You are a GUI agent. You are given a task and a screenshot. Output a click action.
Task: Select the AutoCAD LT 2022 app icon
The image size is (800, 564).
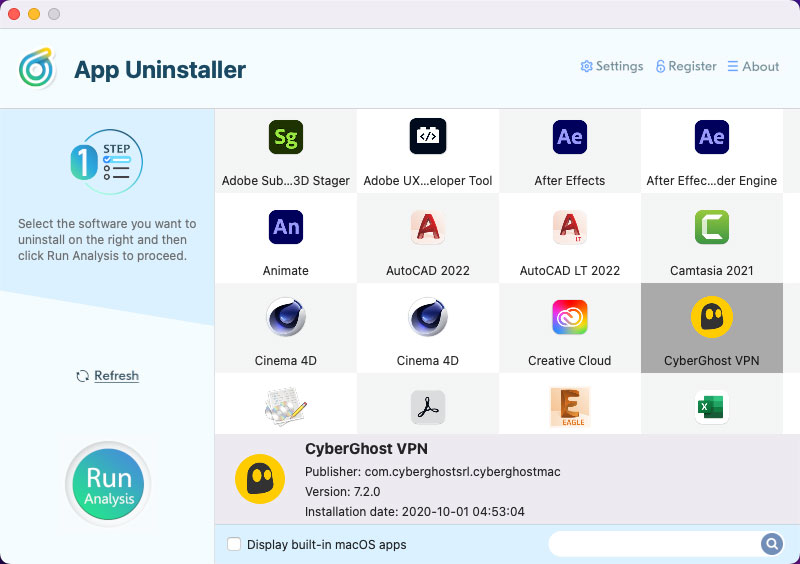(x=569, y=227)
